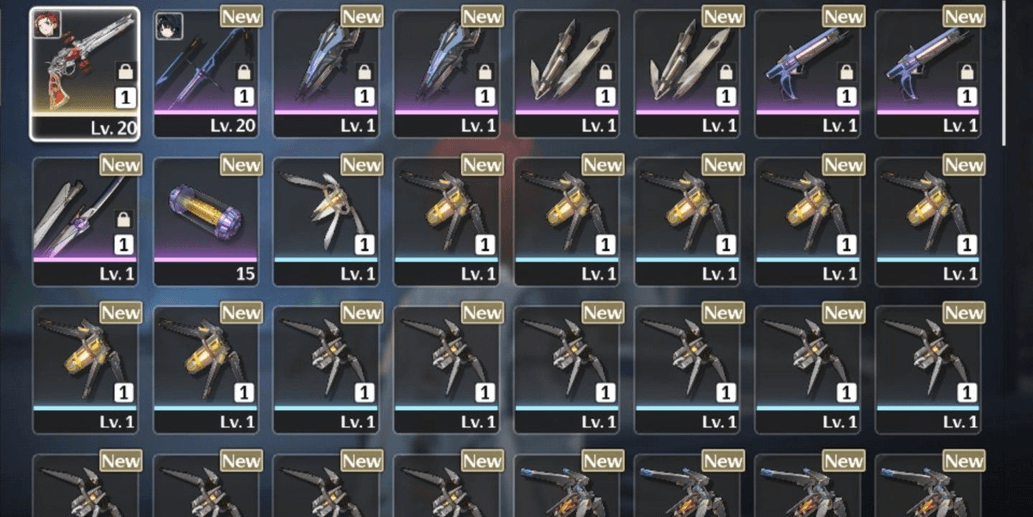Click the inventory scrollbar on the right edge

click(x=1004, y=72)
